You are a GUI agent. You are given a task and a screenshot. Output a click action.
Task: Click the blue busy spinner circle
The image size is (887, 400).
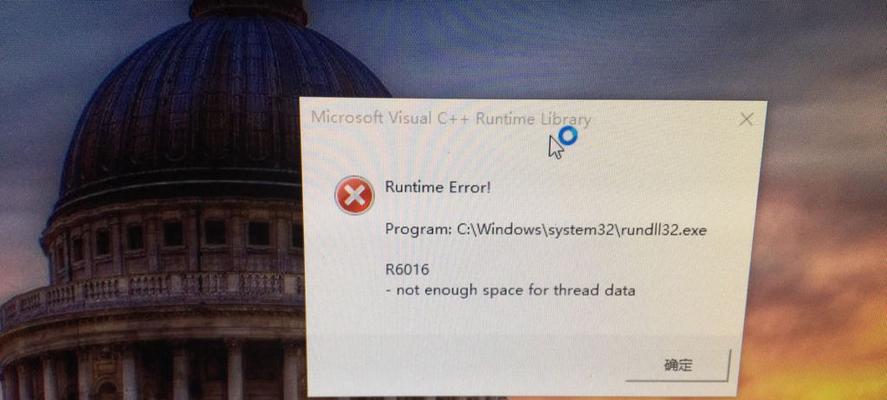click(x=568, y=135)
